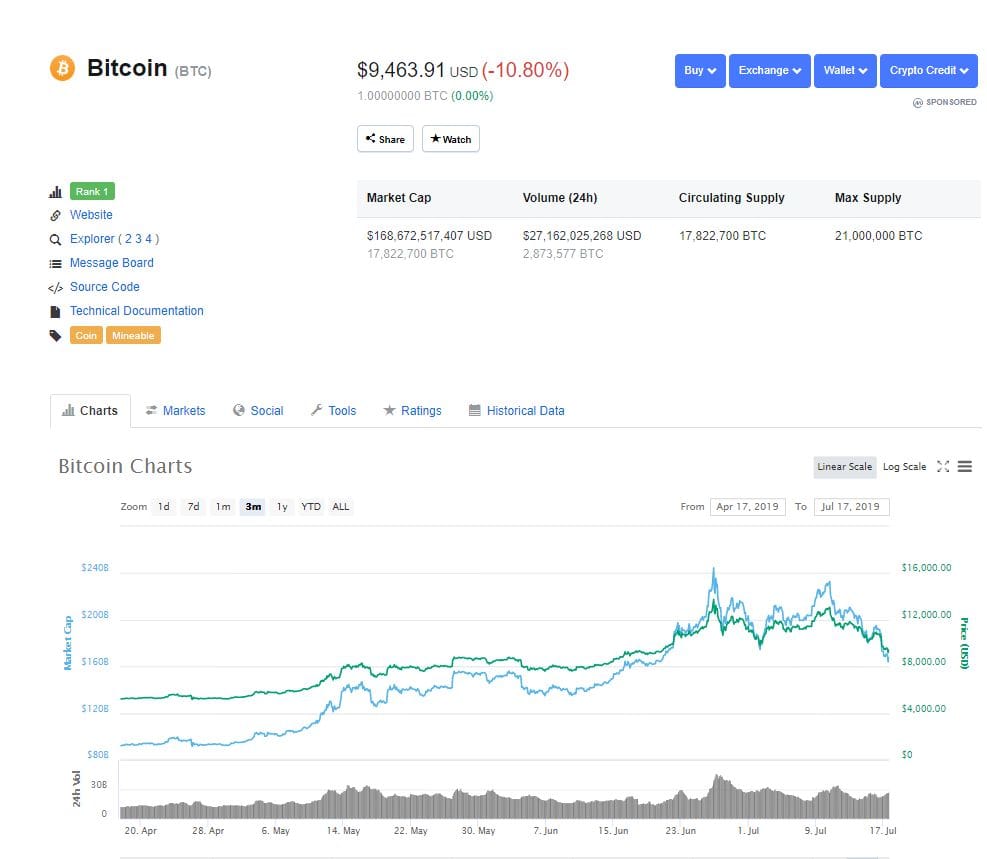Viewport: 987px width, 859px height.
Task: Click the Share button
Action: click(x=385, y=139)
